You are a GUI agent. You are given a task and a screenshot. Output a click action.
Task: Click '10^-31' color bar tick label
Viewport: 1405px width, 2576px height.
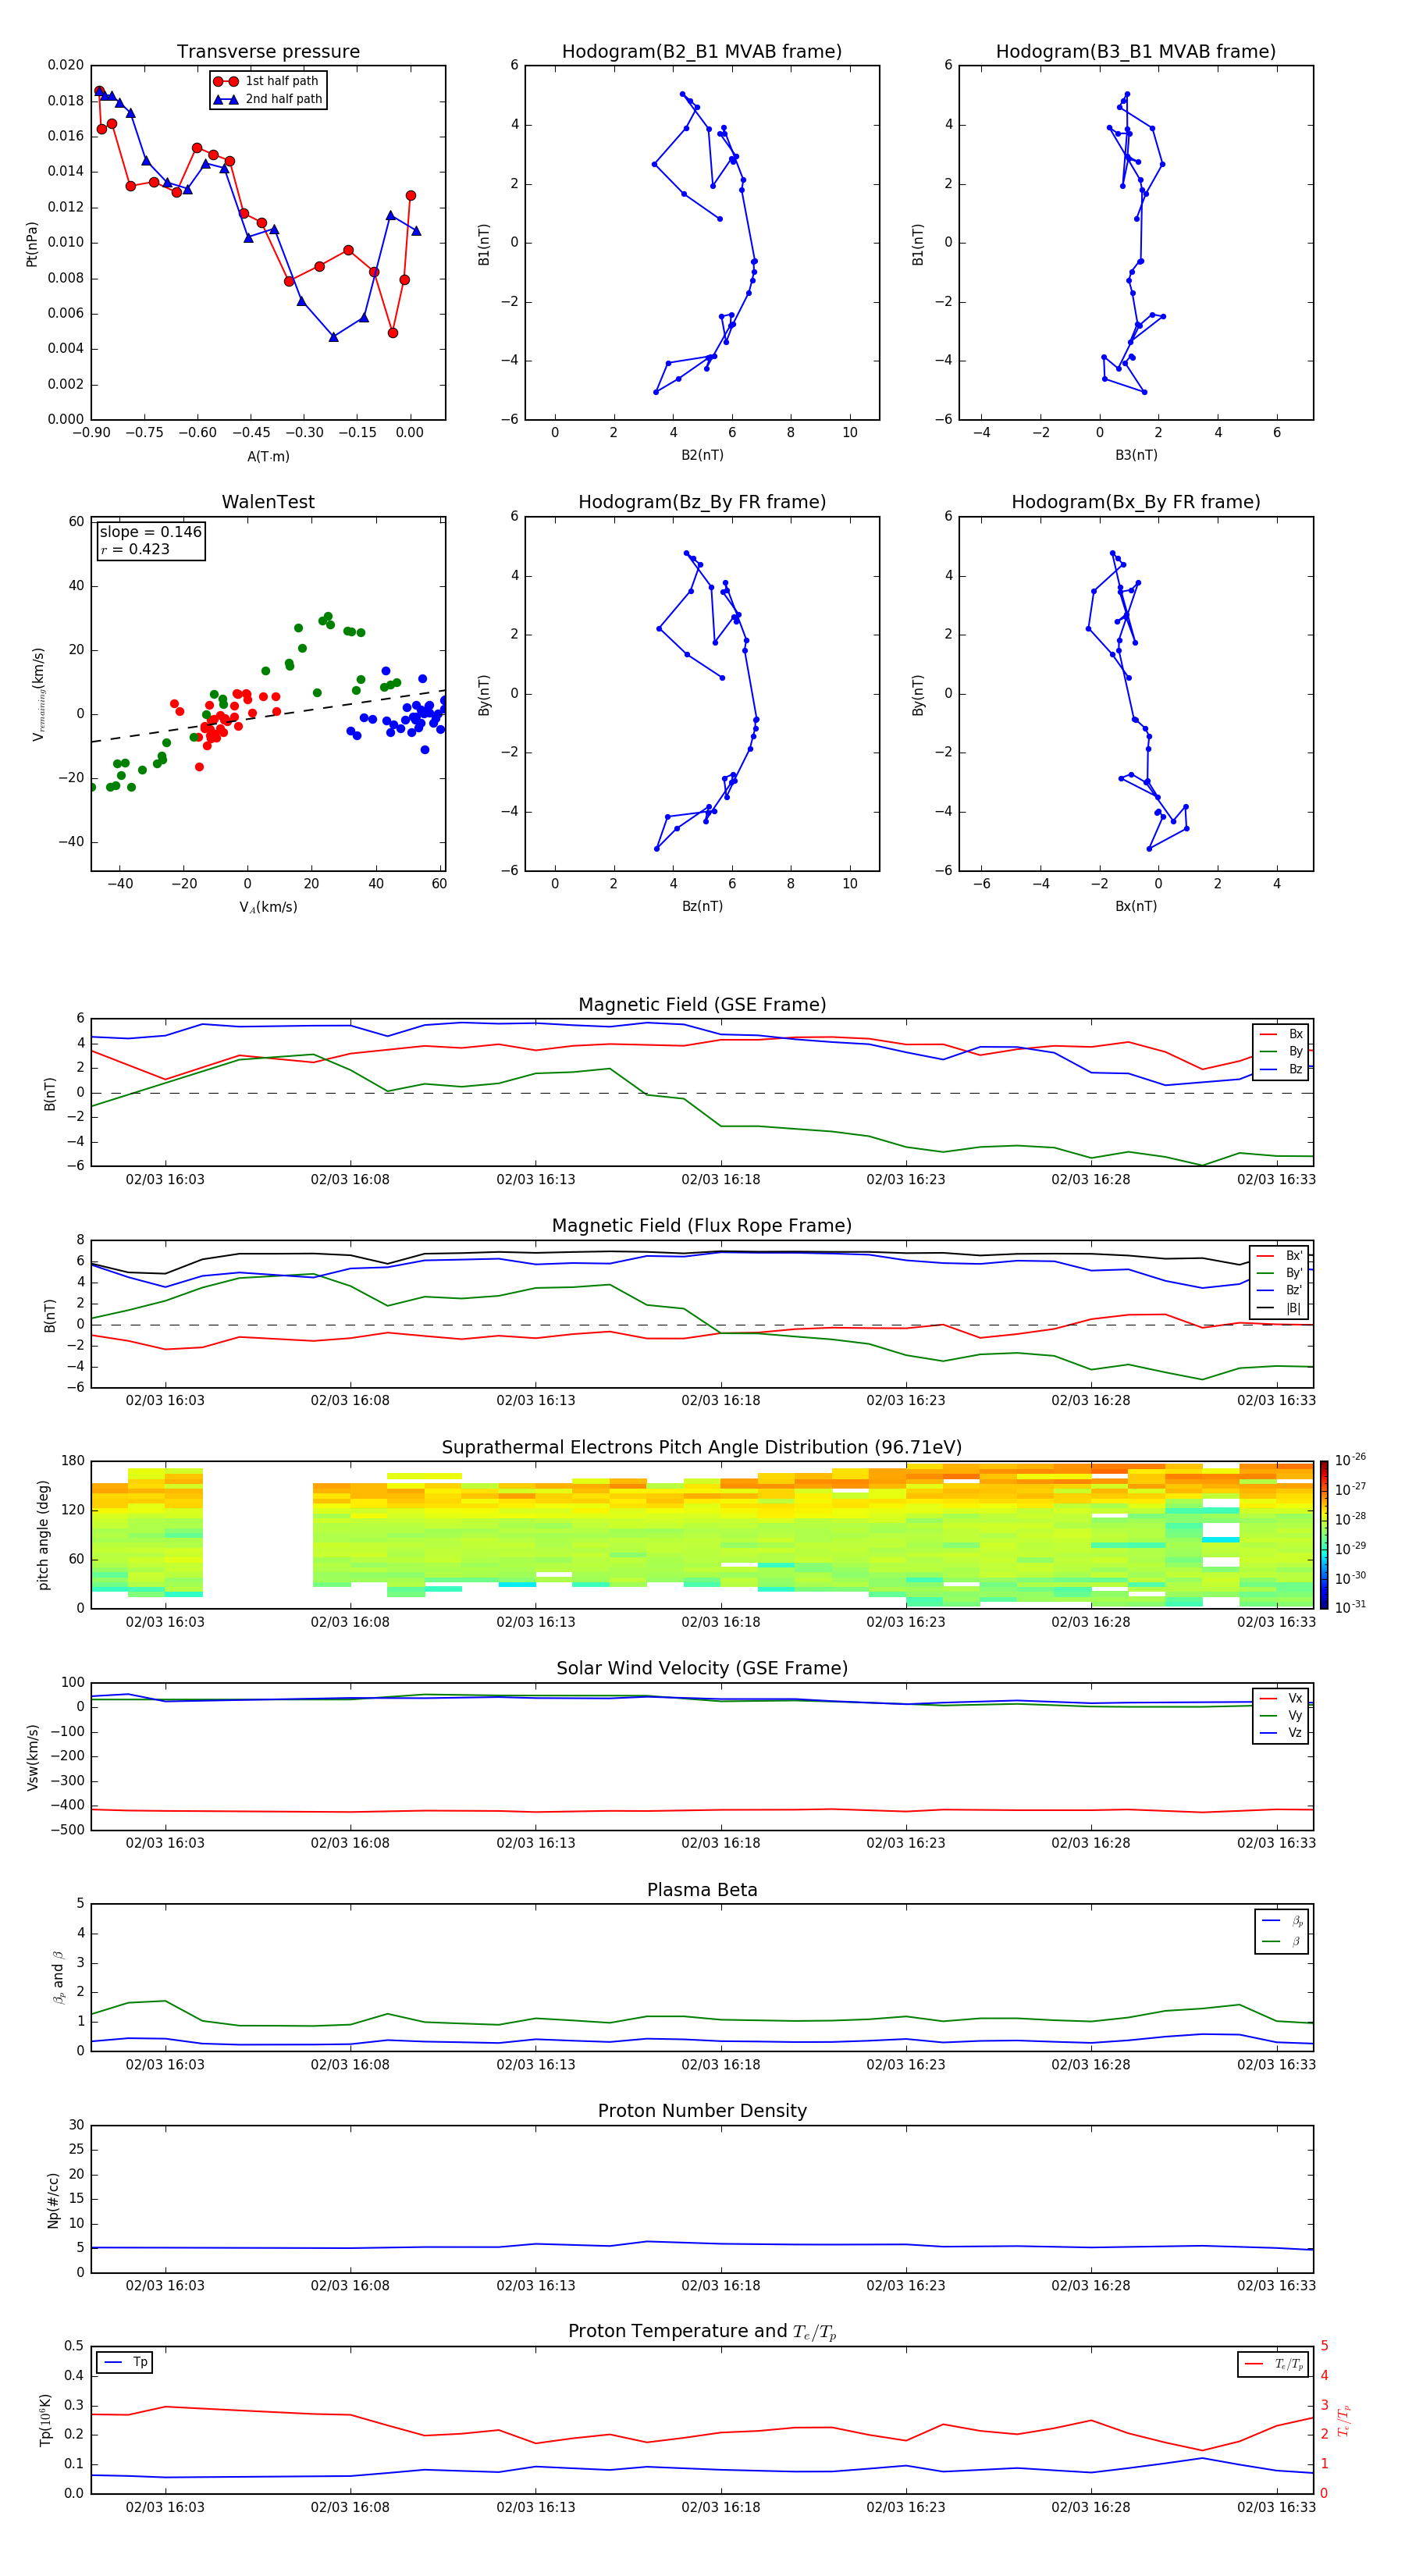[x=1350, y=1607]
